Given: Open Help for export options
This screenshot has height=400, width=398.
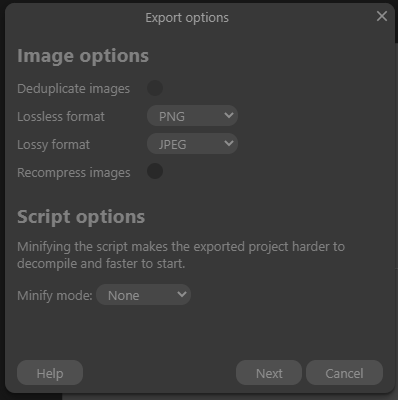Looking at the screenshot, I should tap(50, 373).
